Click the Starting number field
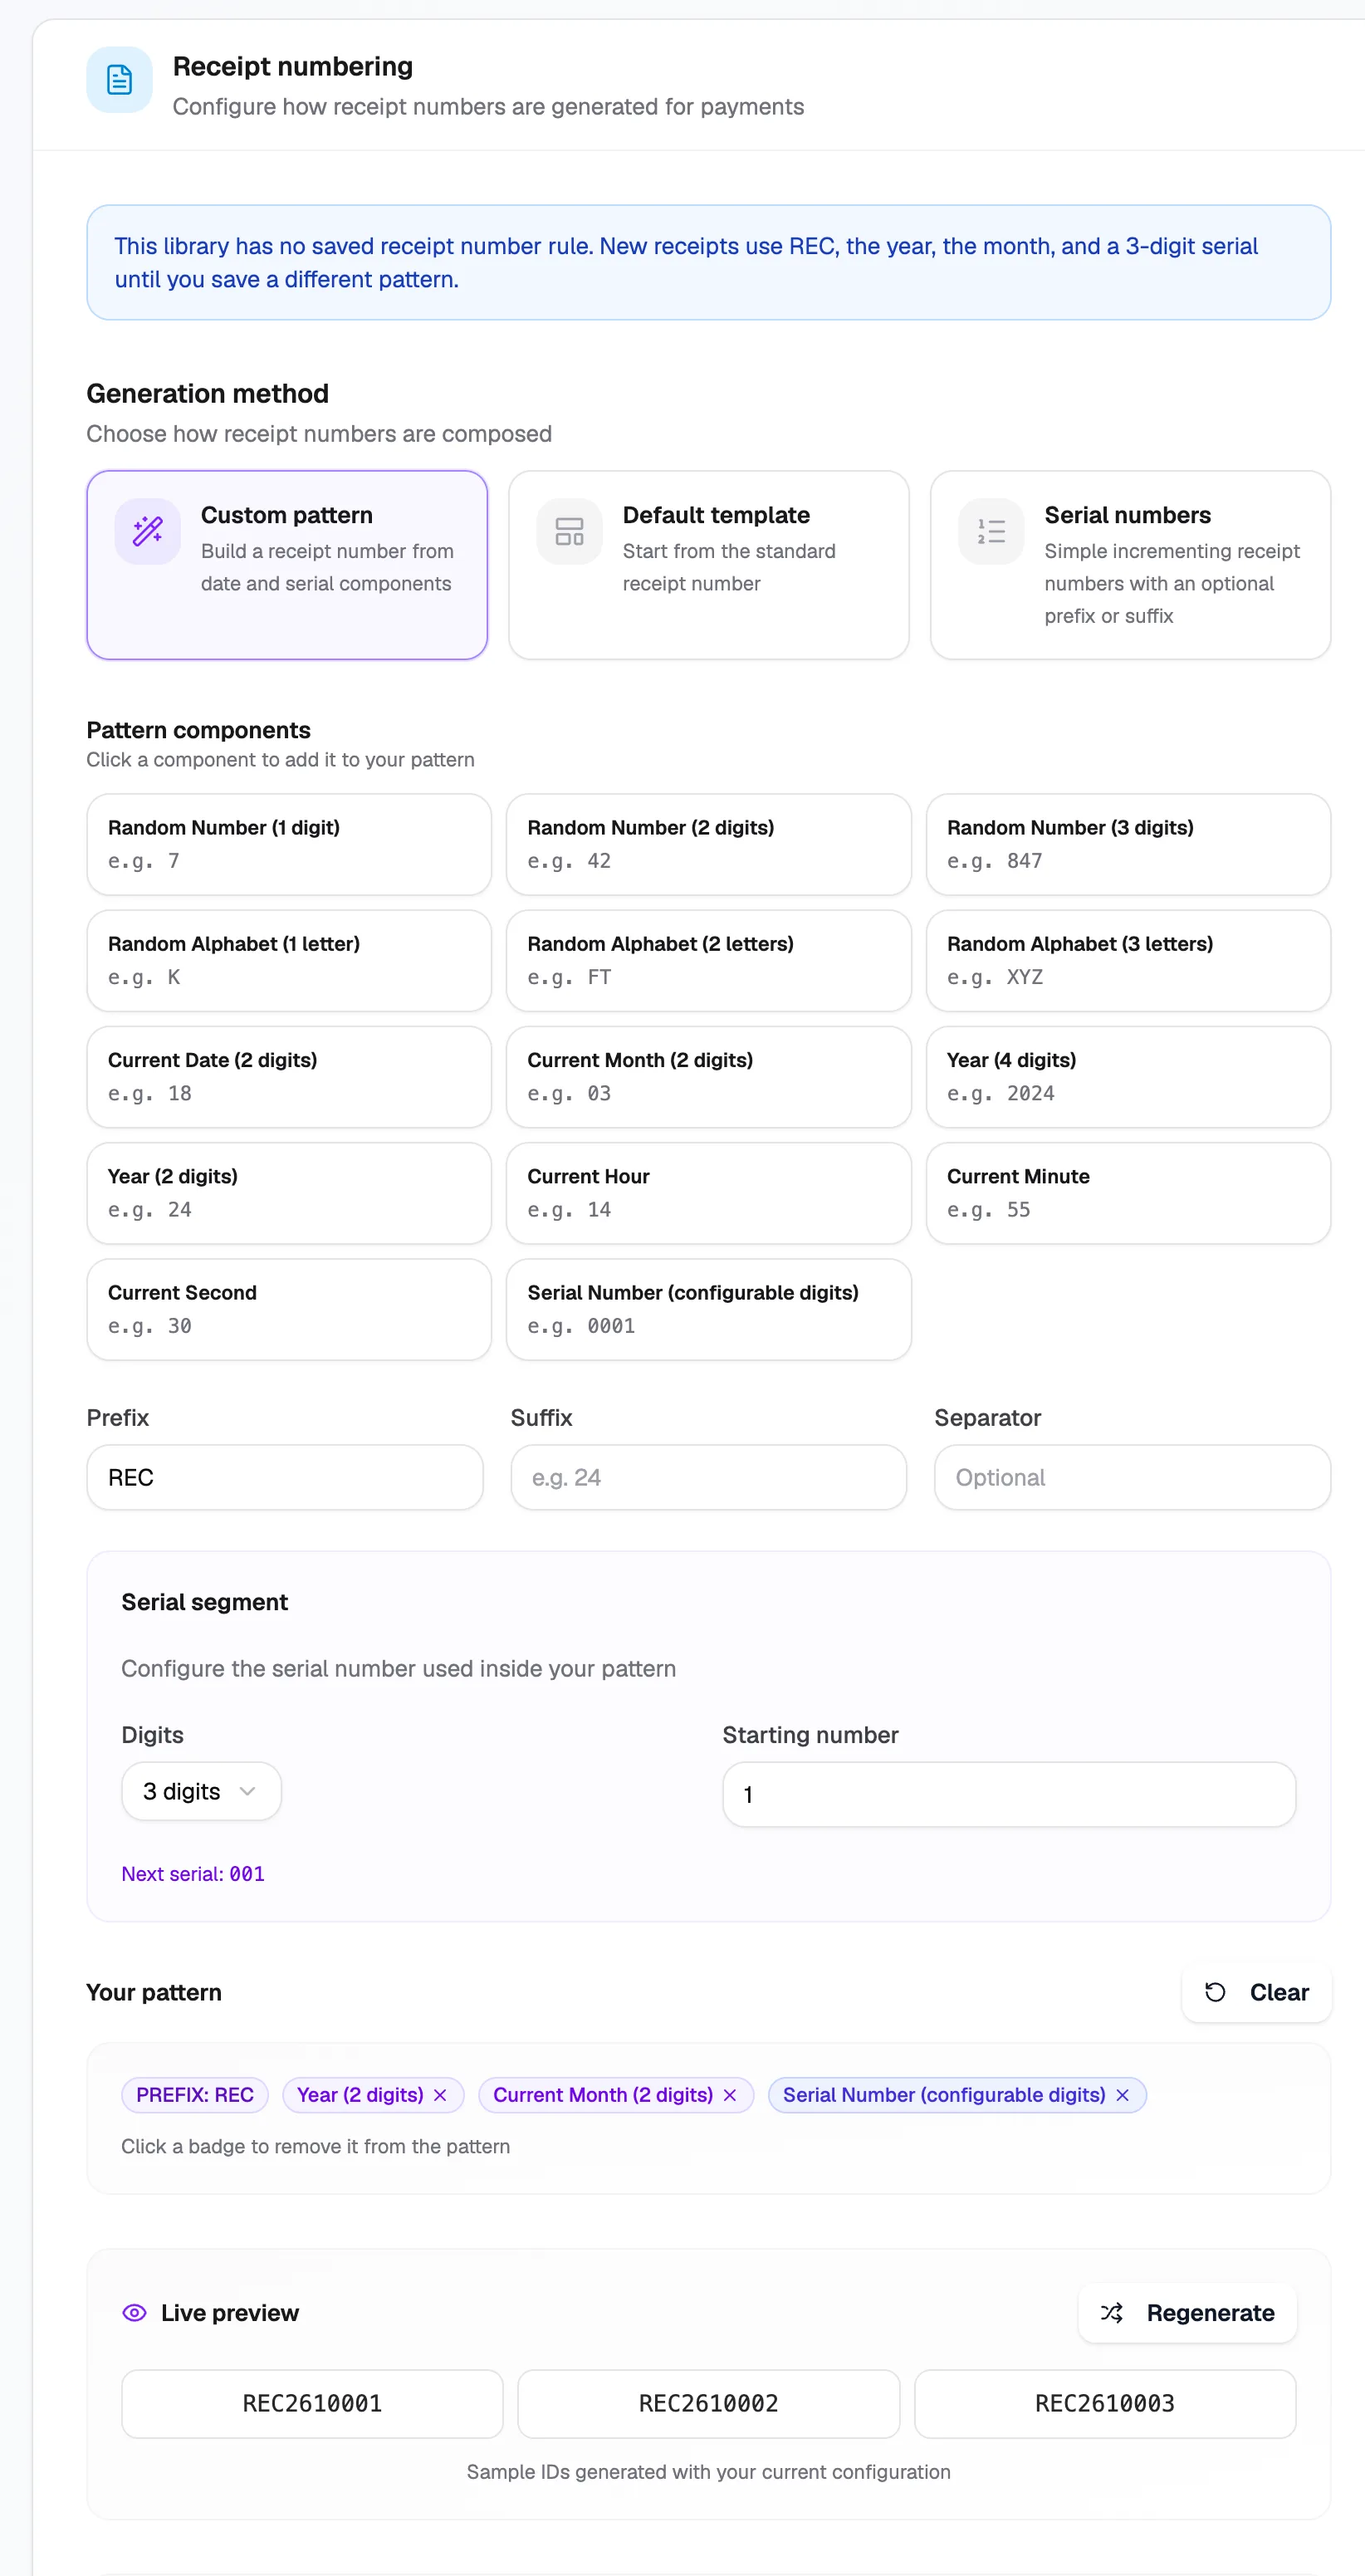The height and width of the screenshot is (2576, 1365). (1009, 1794)
